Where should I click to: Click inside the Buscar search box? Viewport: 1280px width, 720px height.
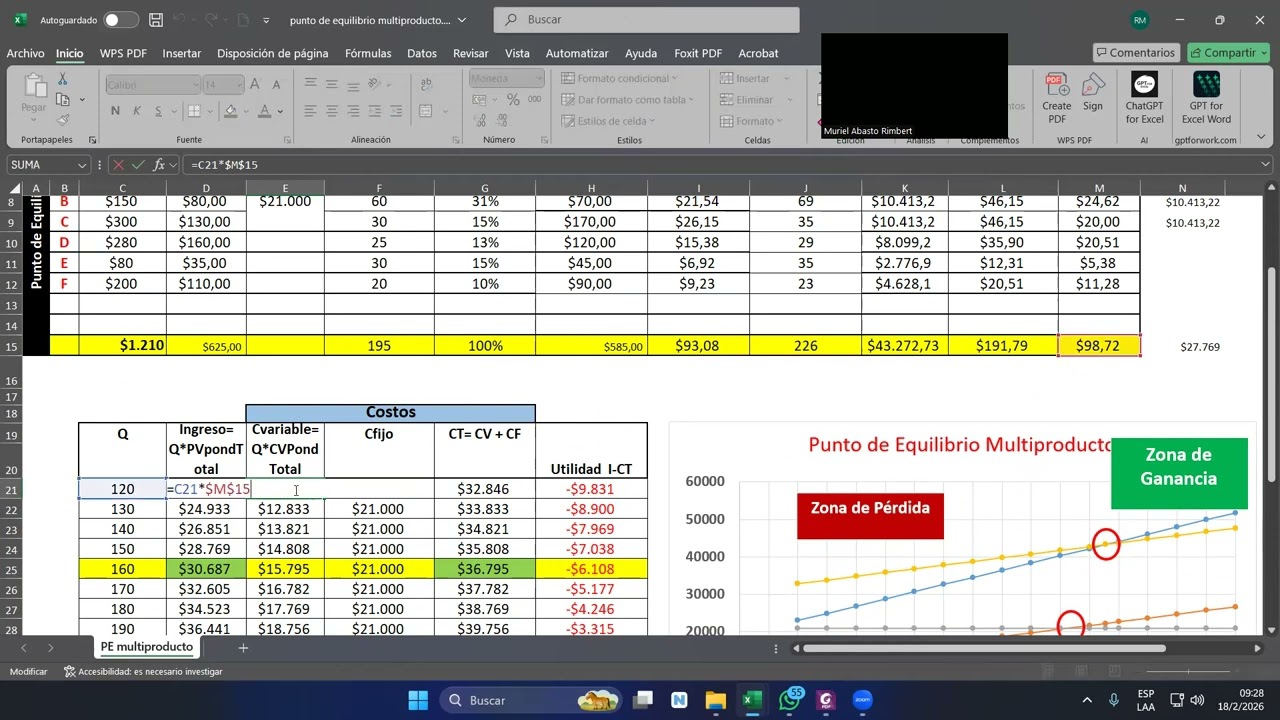(646, 19)
